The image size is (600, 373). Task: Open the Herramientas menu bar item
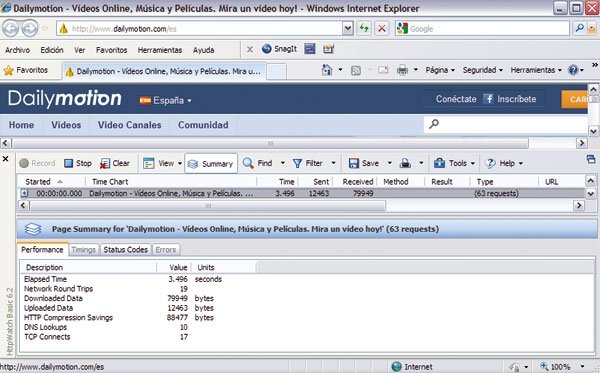160,50
